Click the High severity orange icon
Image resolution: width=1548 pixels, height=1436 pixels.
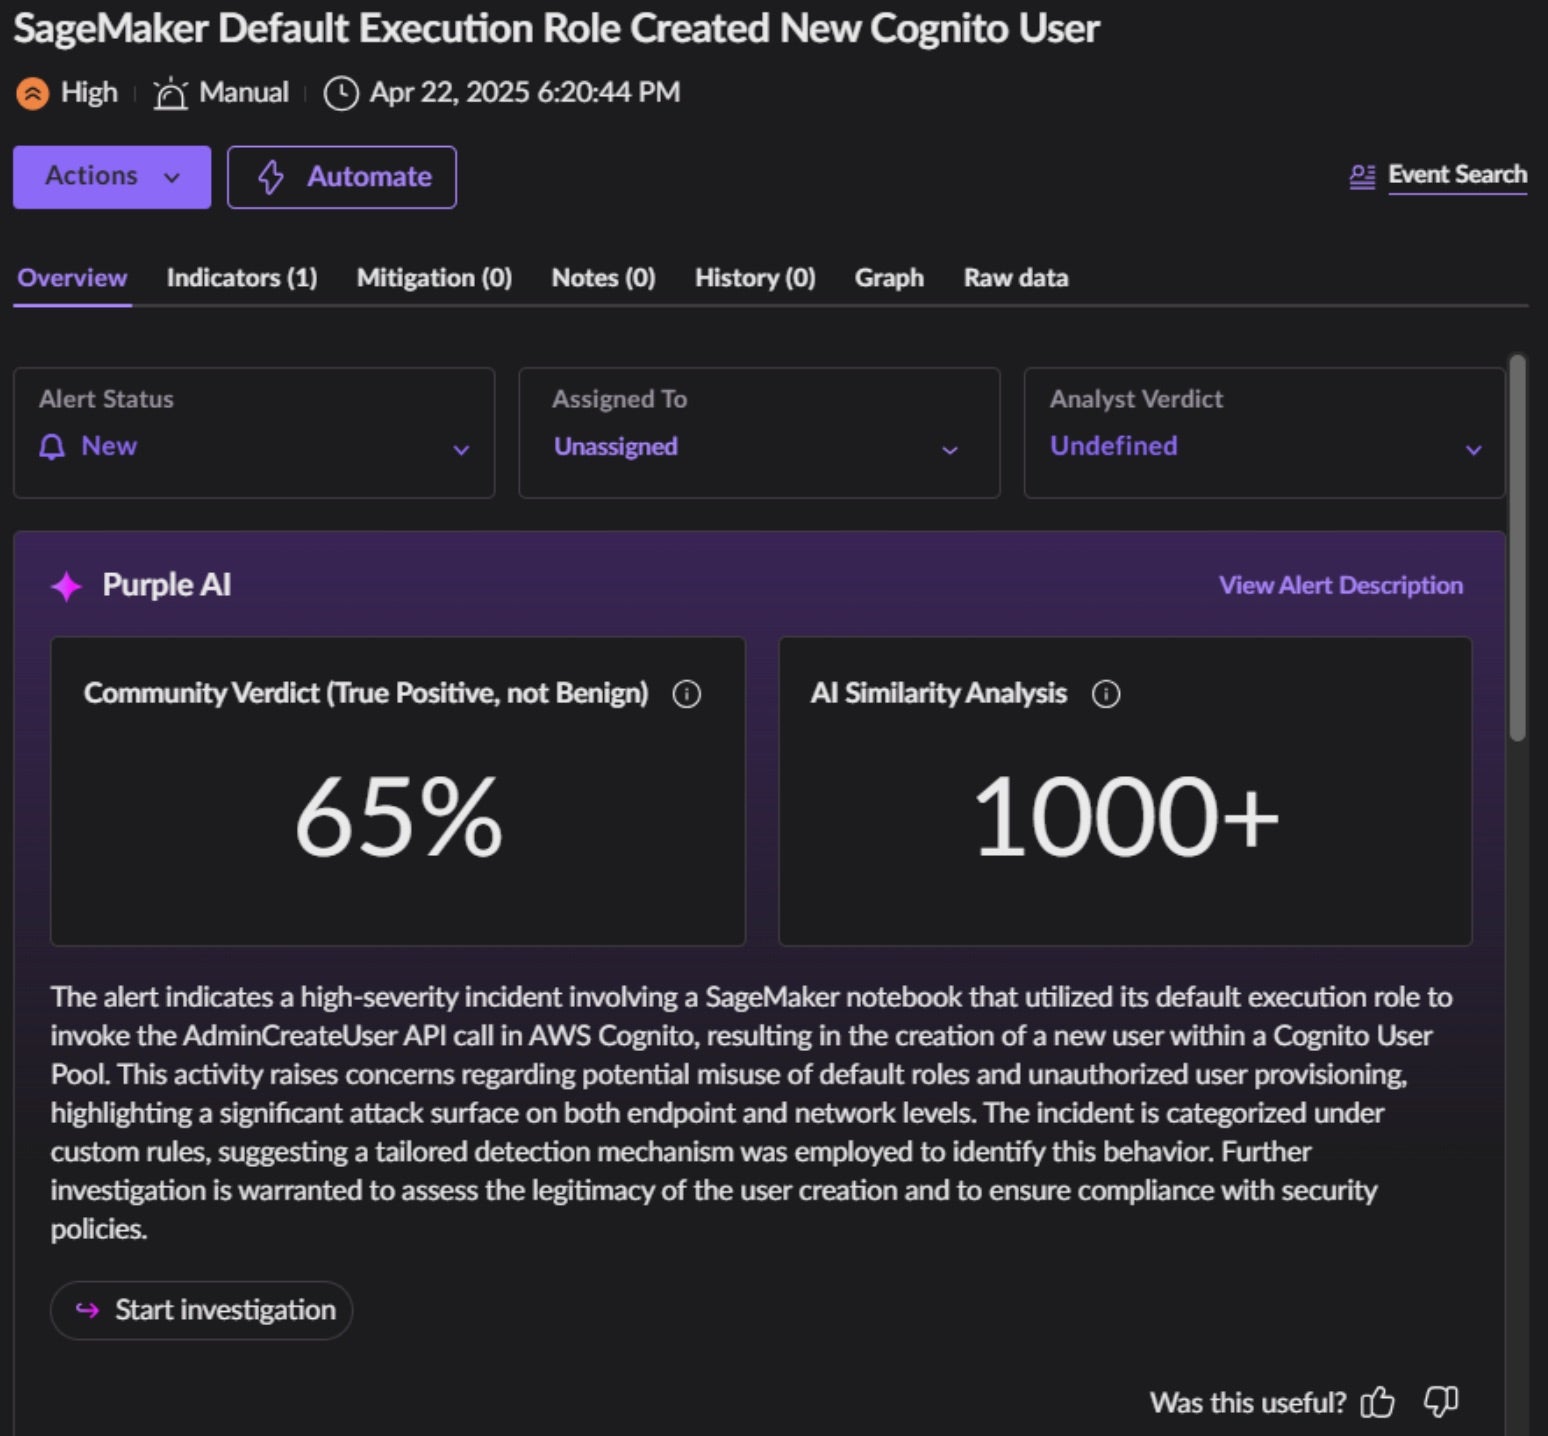[32, 94]
